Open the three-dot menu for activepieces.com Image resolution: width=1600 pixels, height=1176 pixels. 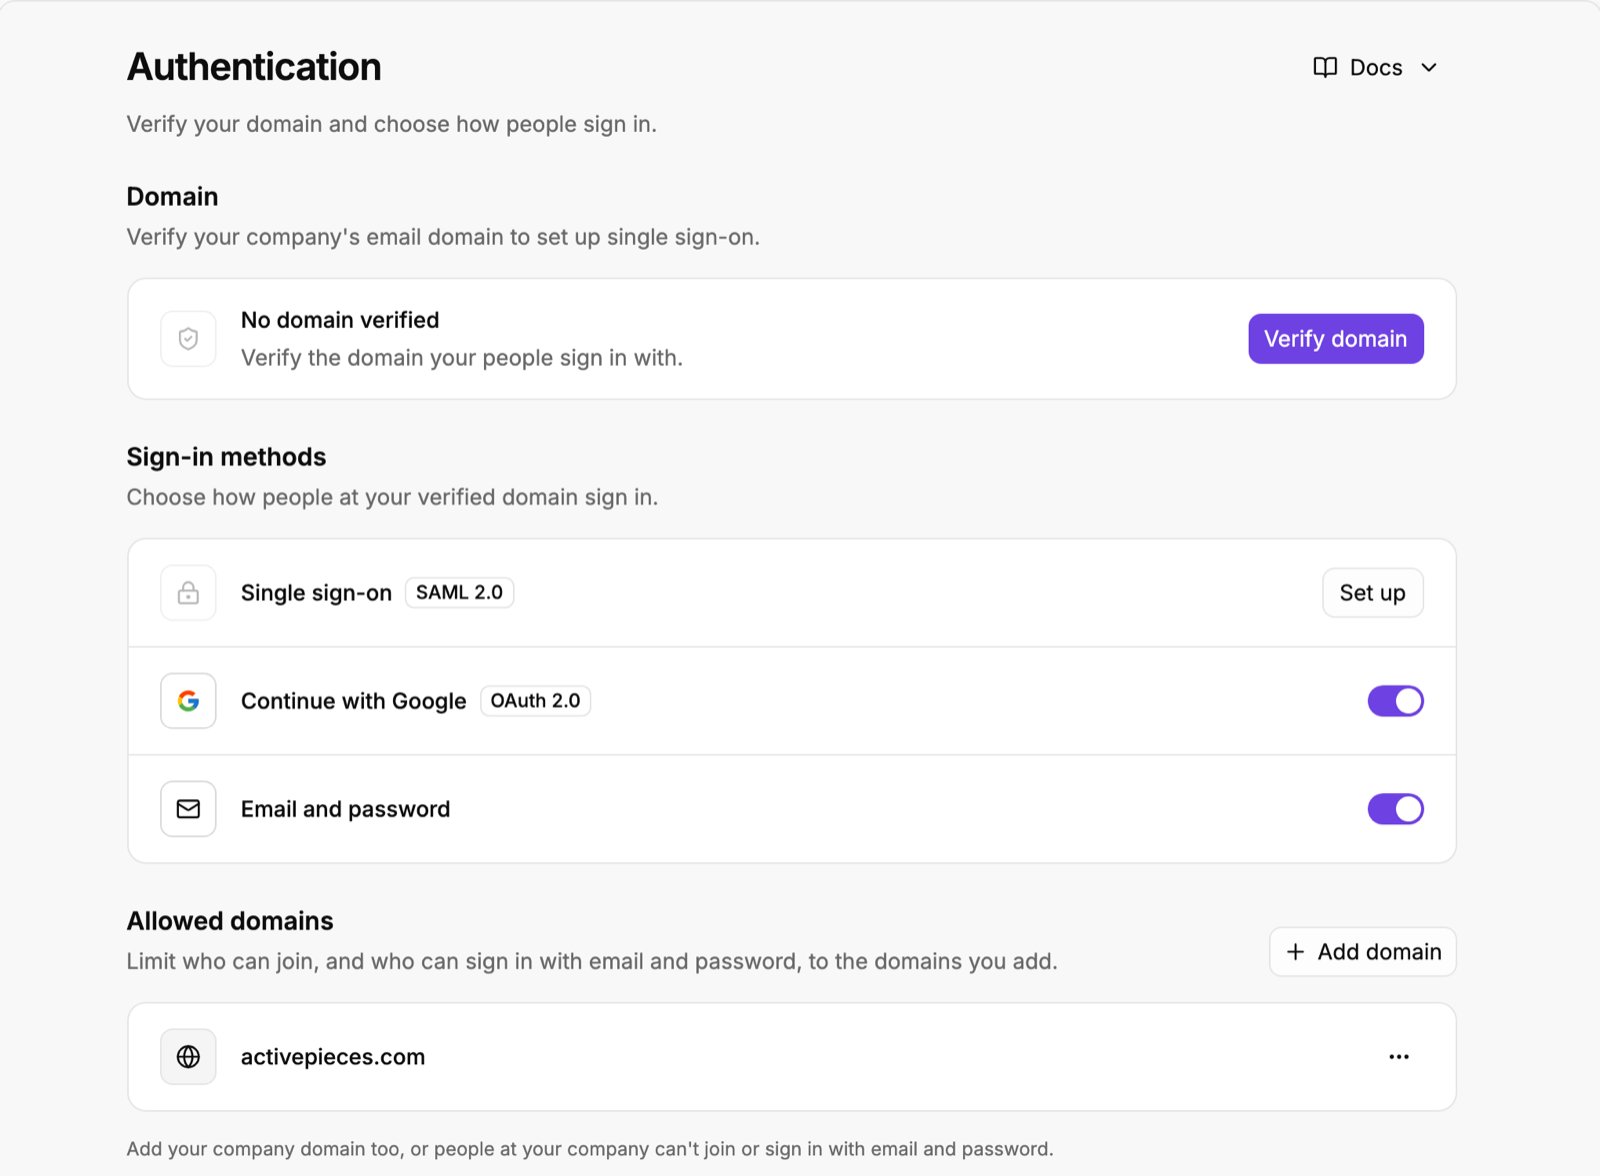(x=1399, y=1057)
